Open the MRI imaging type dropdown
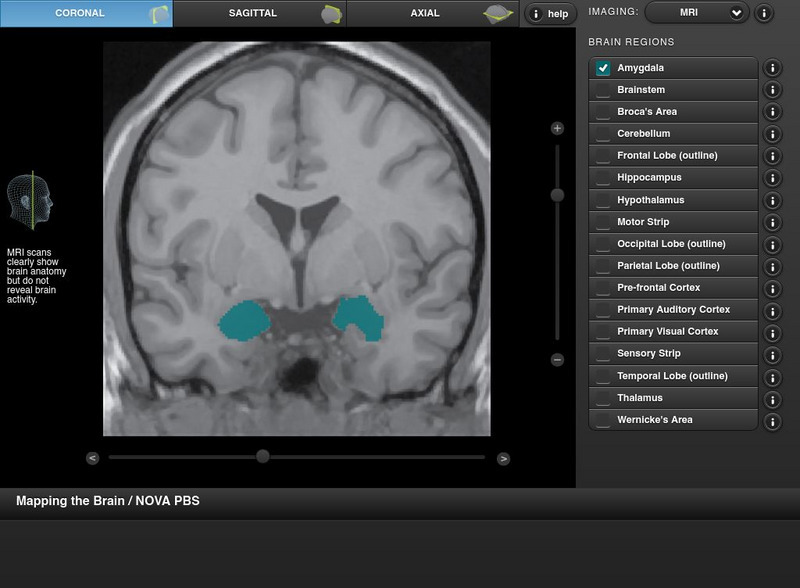 click(696, 13)
